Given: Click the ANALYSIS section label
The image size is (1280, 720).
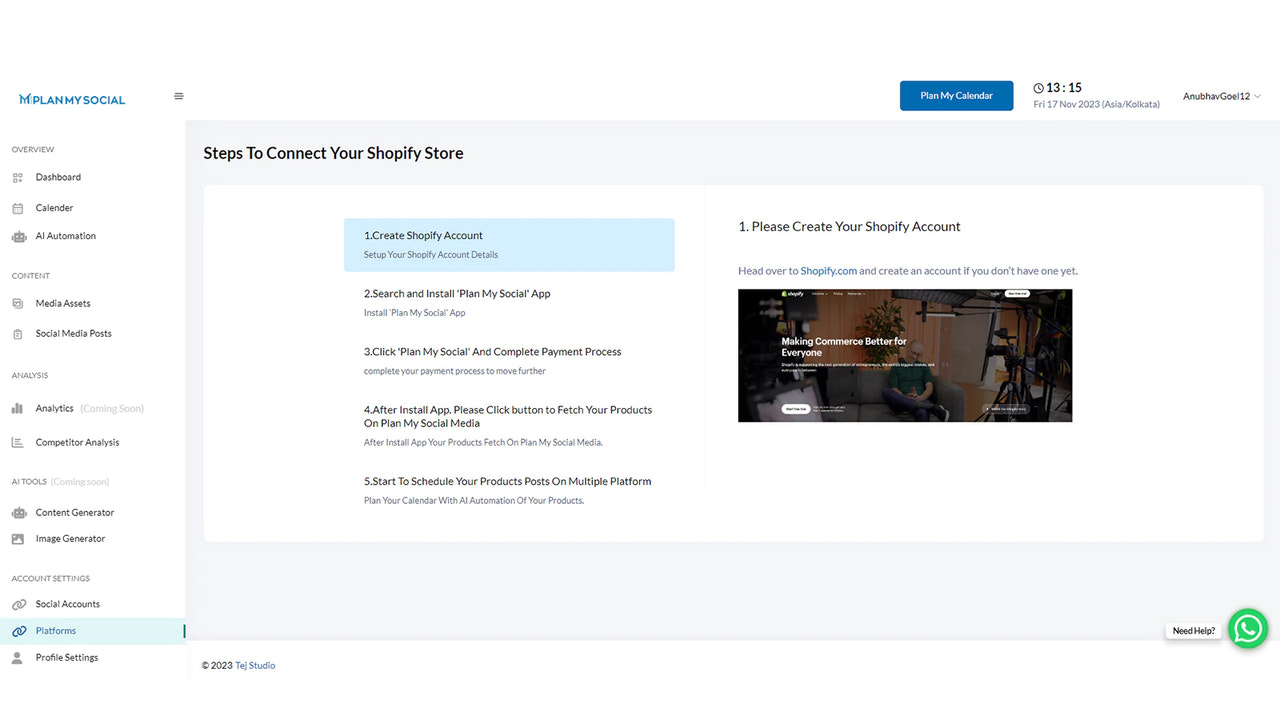Looking at the screenshot, I should 30,376.
